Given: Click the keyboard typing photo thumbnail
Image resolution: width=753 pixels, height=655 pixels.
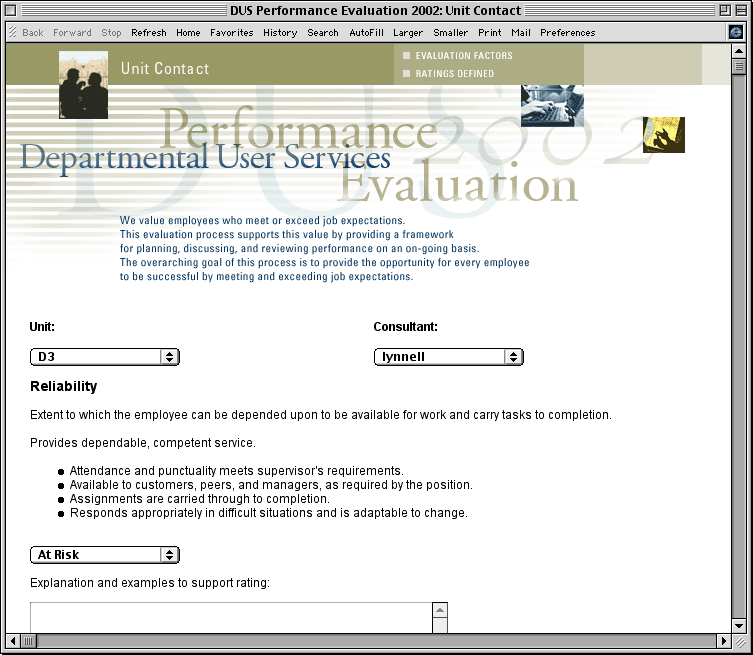Looking at the screenshot, I should pyautogui.click(x=552, y=105).
